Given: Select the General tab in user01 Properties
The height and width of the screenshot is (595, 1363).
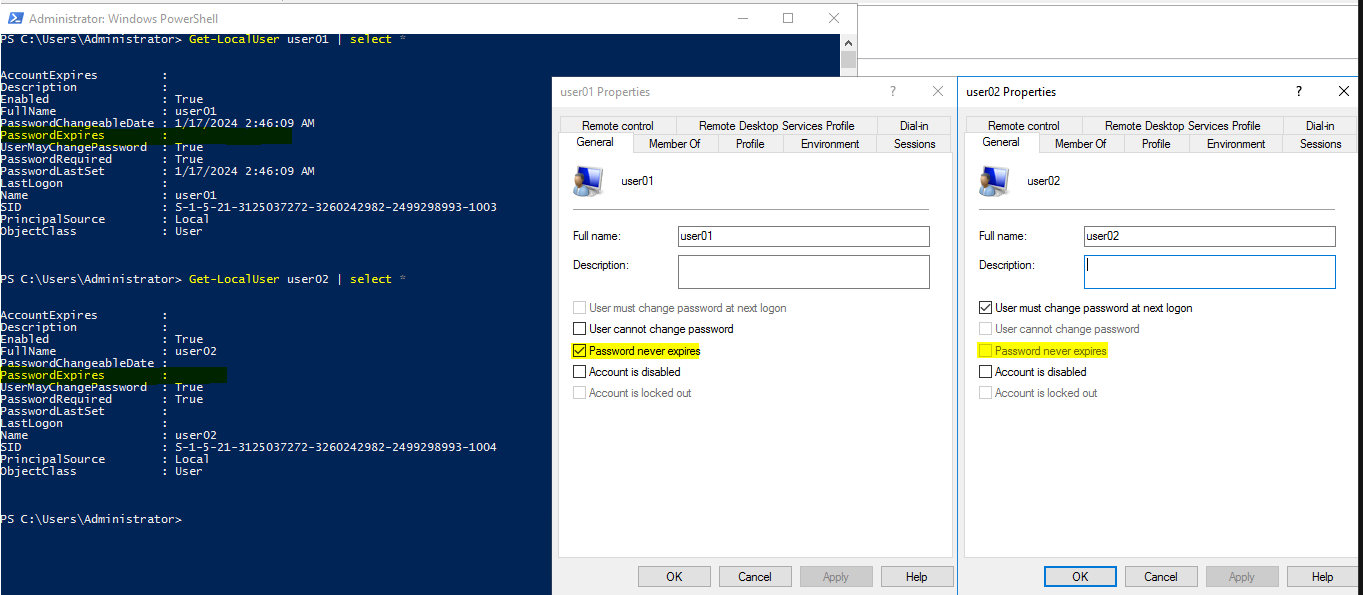Looking at the screenshot, I should tap(595, 143).
